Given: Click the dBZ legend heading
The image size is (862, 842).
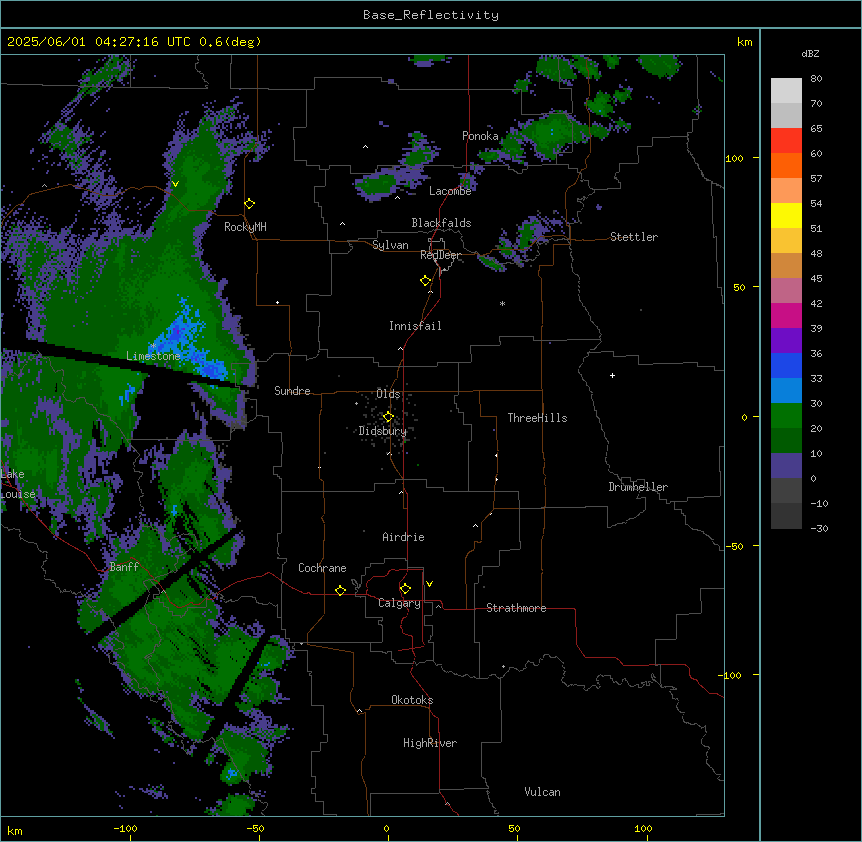Looking at the screenshot, I should [810, 53].
